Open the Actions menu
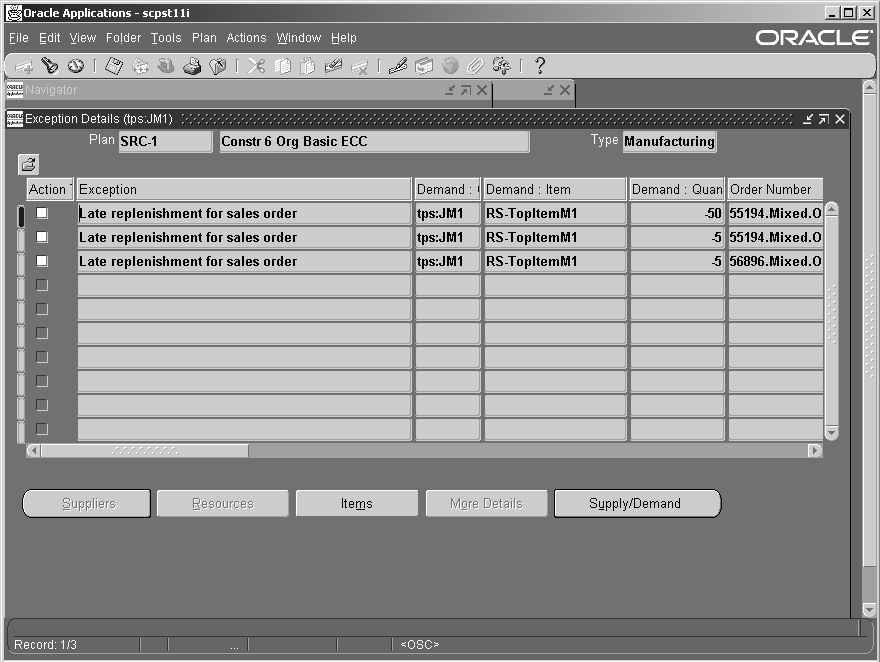This screenshot has height=662, width=880. (x=246, y=38)
